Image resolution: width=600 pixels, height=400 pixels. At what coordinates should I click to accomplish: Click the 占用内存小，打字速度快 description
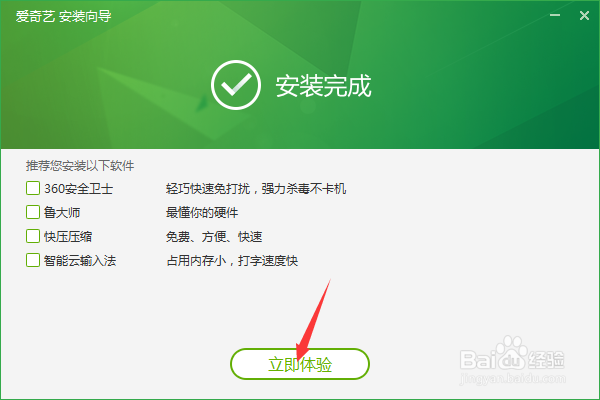(x=232, y=261)
